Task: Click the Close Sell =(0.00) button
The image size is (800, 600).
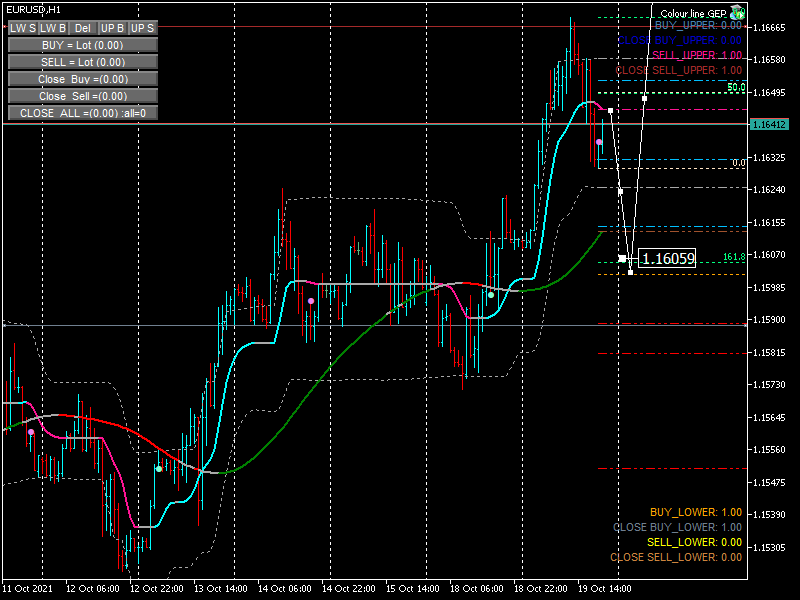Action: click(83, 96)
